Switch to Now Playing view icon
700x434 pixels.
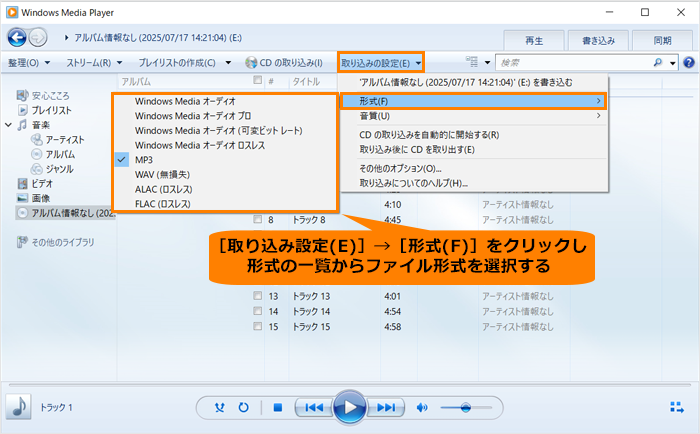[677, 407]
